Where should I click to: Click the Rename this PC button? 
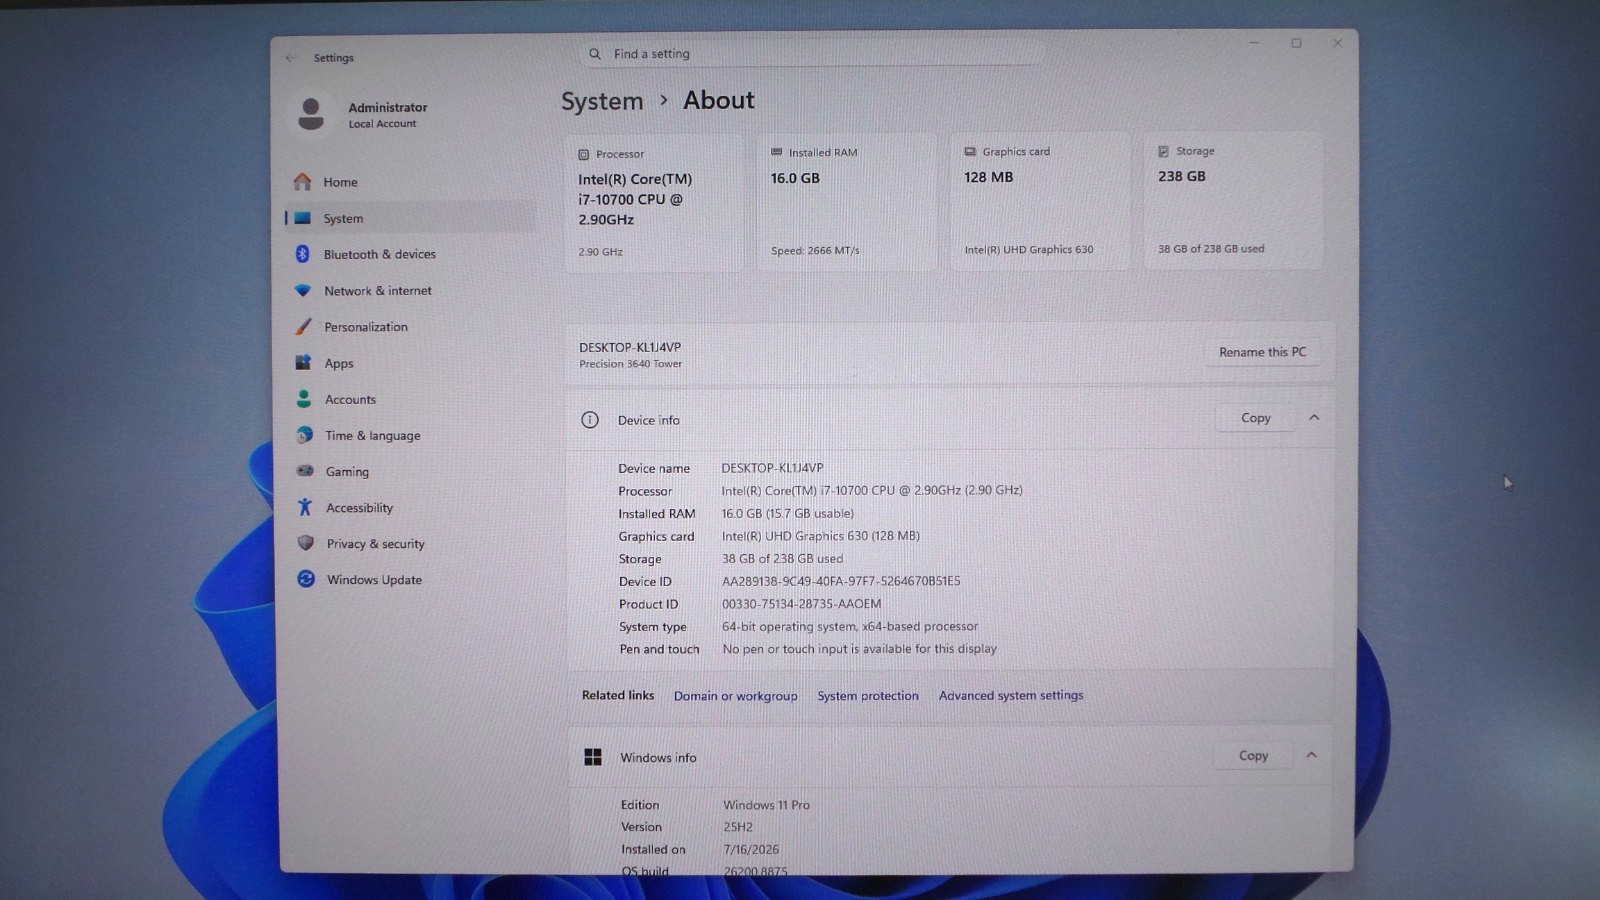click(1262, 352)
